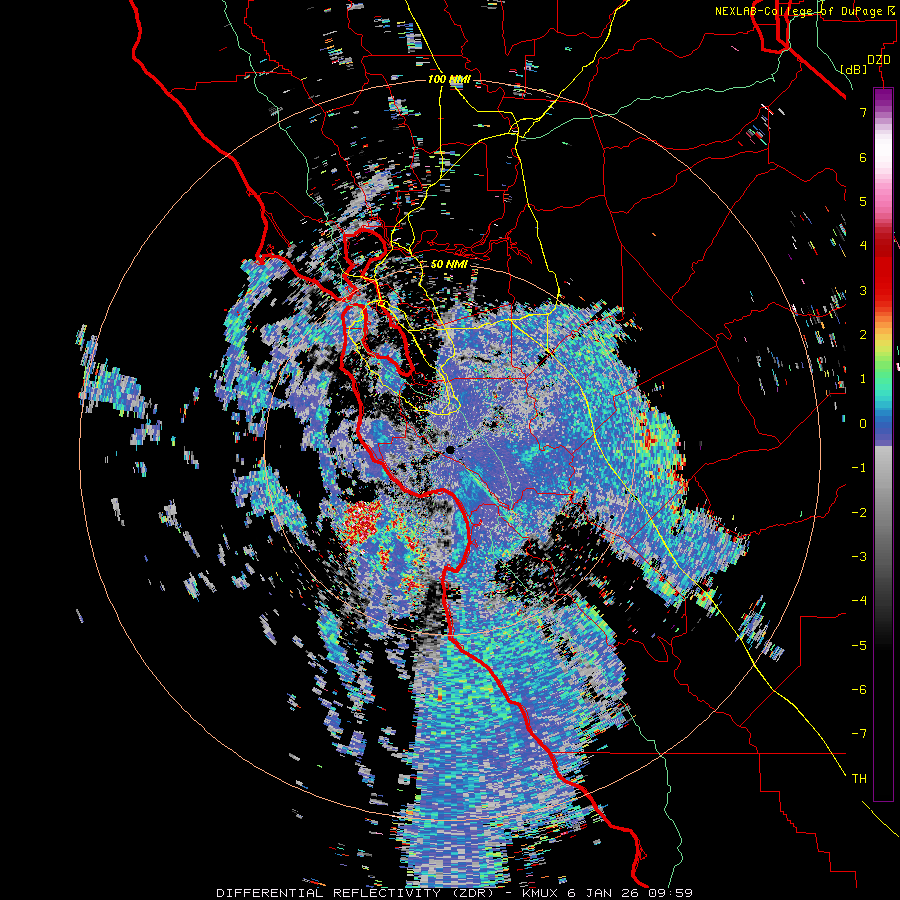
Task: Click the -1 value on the color scale
Action: point(859,468)
